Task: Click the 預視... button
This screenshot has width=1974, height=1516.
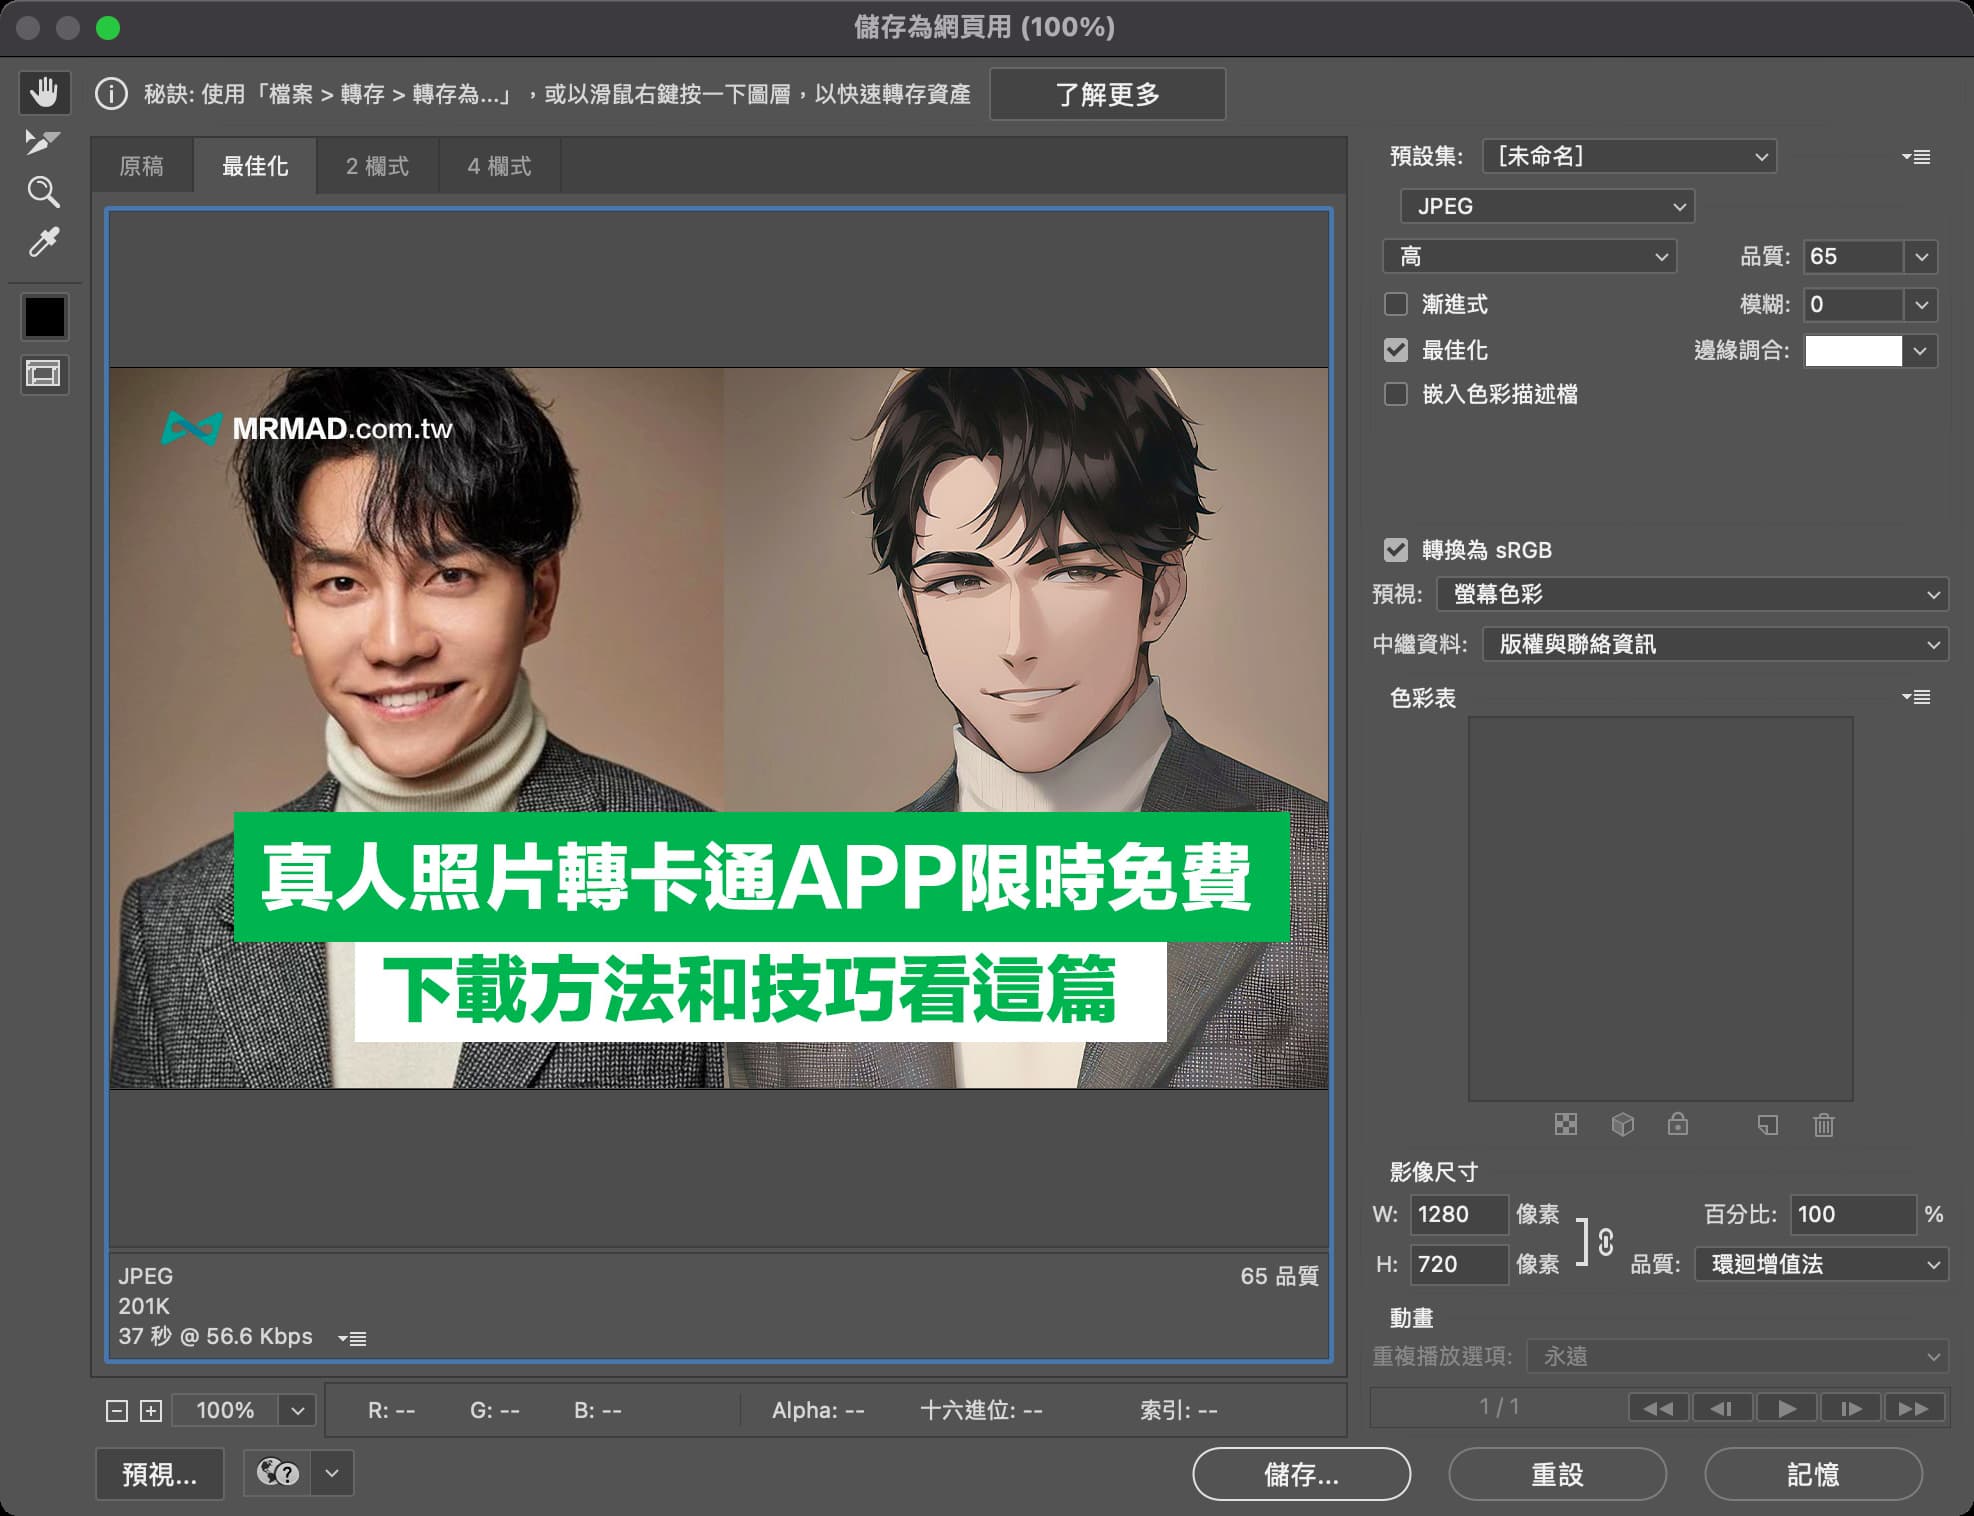Action: [159, 1474]
